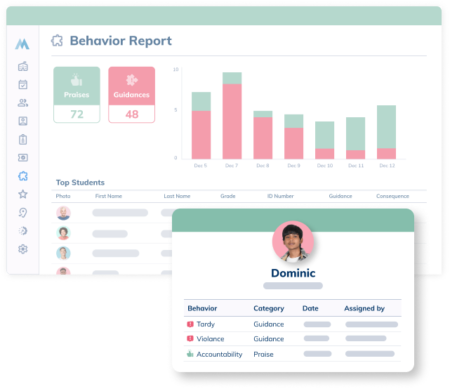The image size is (450, 389).
Task: Click the Praise category in Accountability row
Action: [263, 354]
